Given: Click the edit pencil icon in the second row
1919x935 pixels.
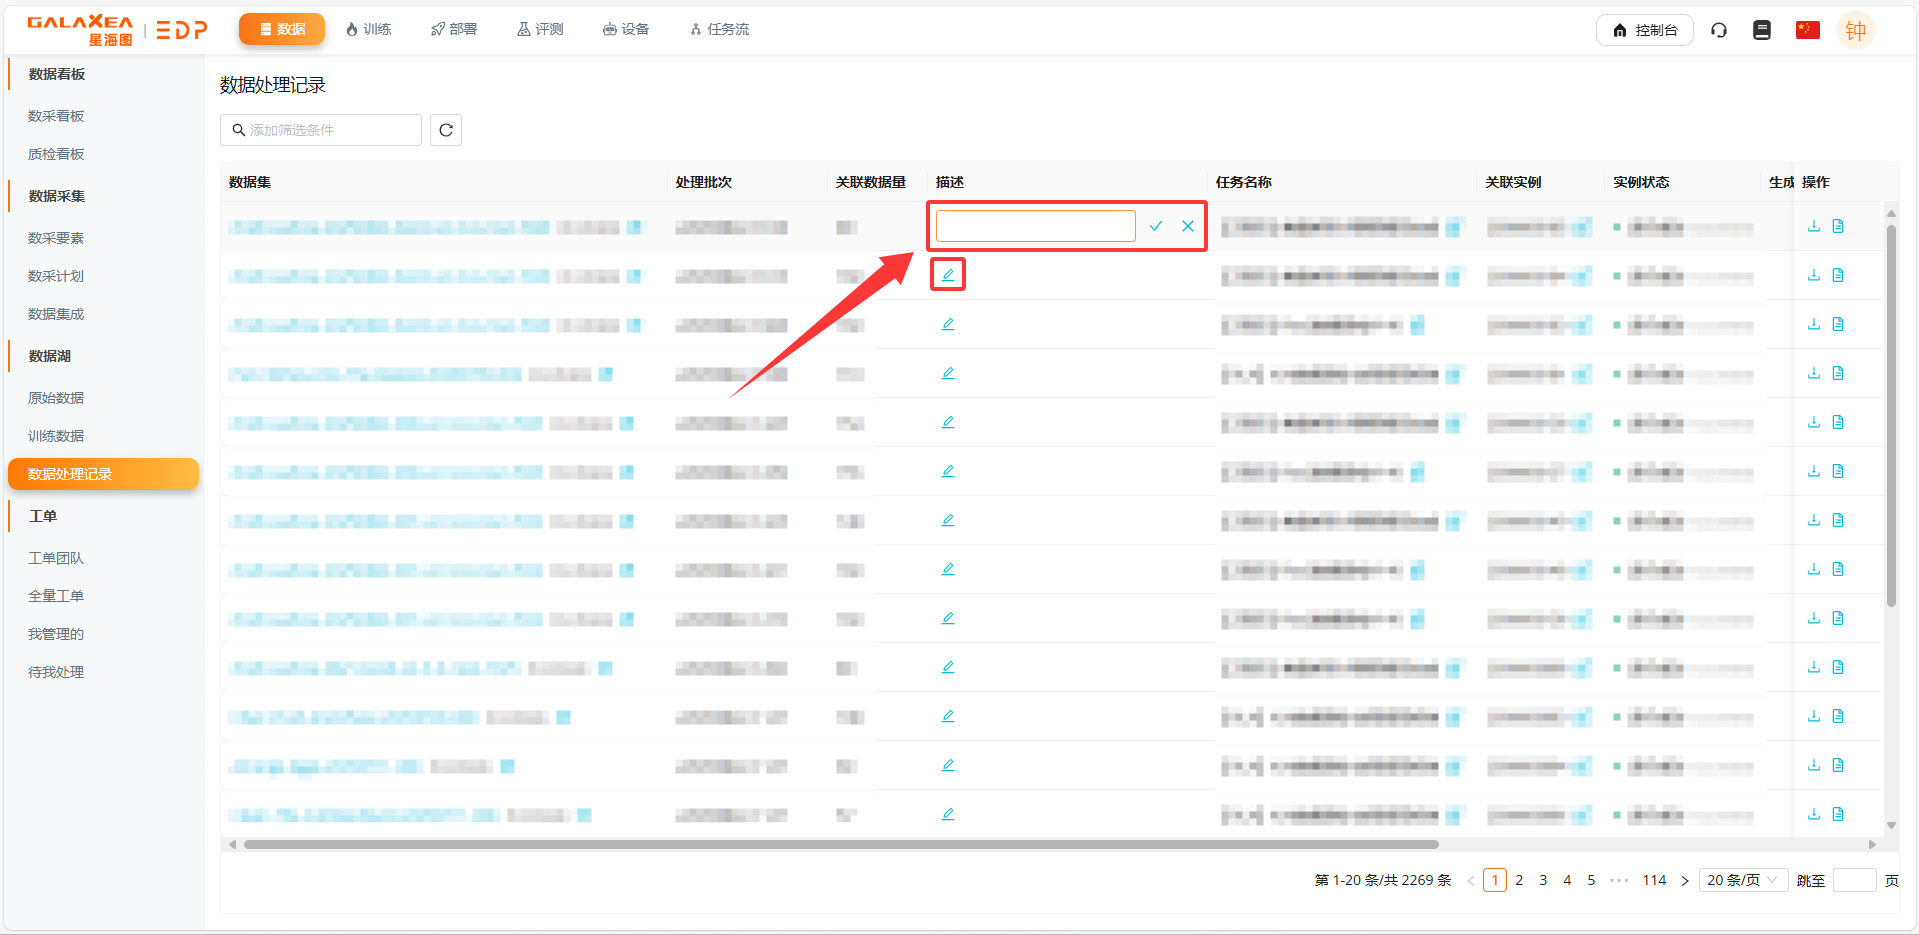Looking at the screenshot, I should 948,275.
